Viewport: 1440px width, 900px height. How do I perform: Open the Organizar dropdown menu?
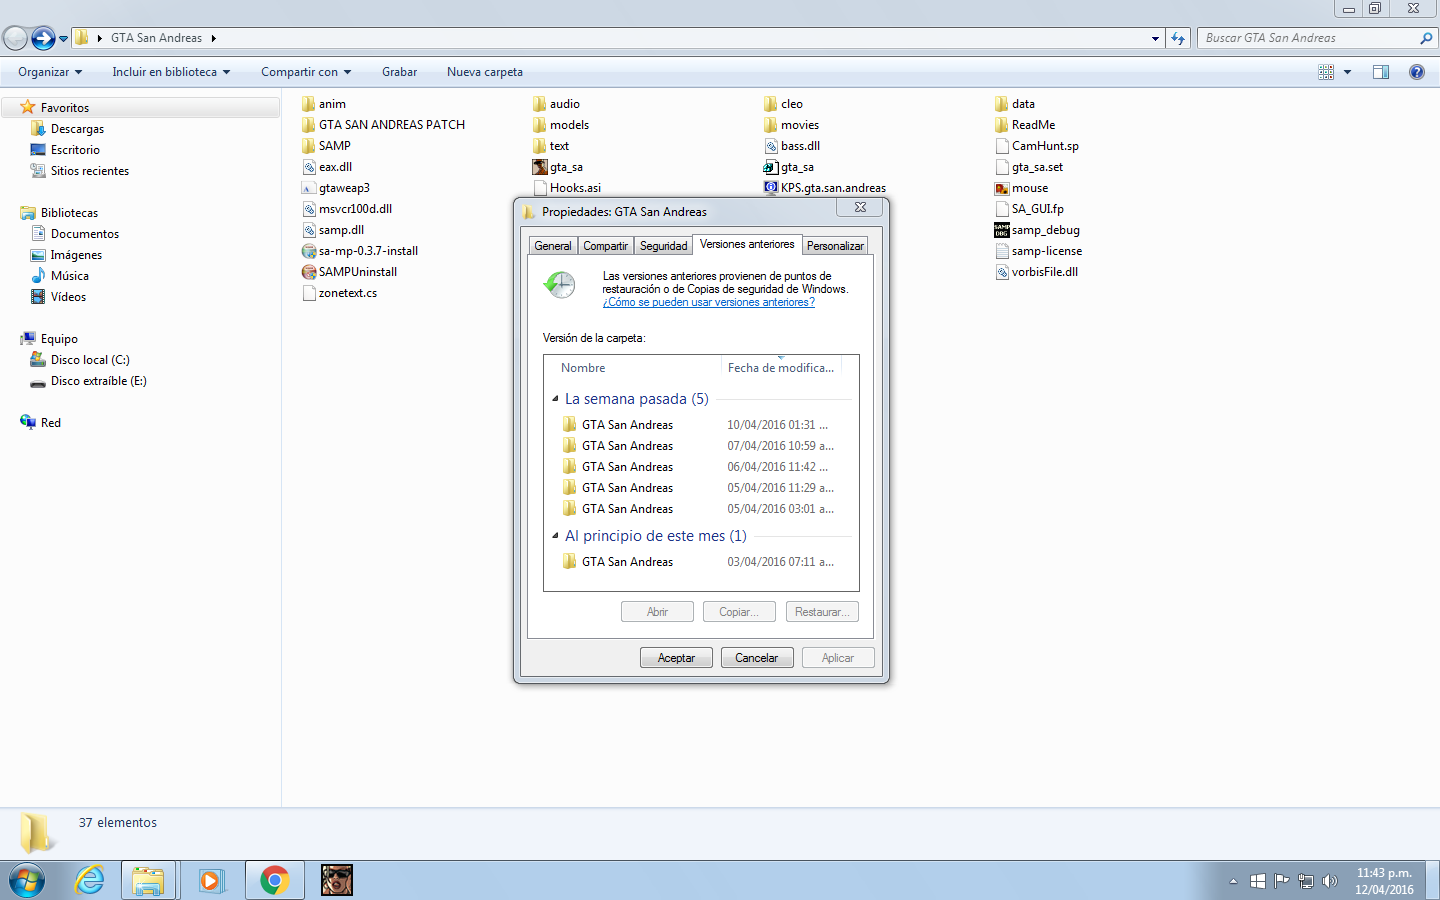point(50,72)
